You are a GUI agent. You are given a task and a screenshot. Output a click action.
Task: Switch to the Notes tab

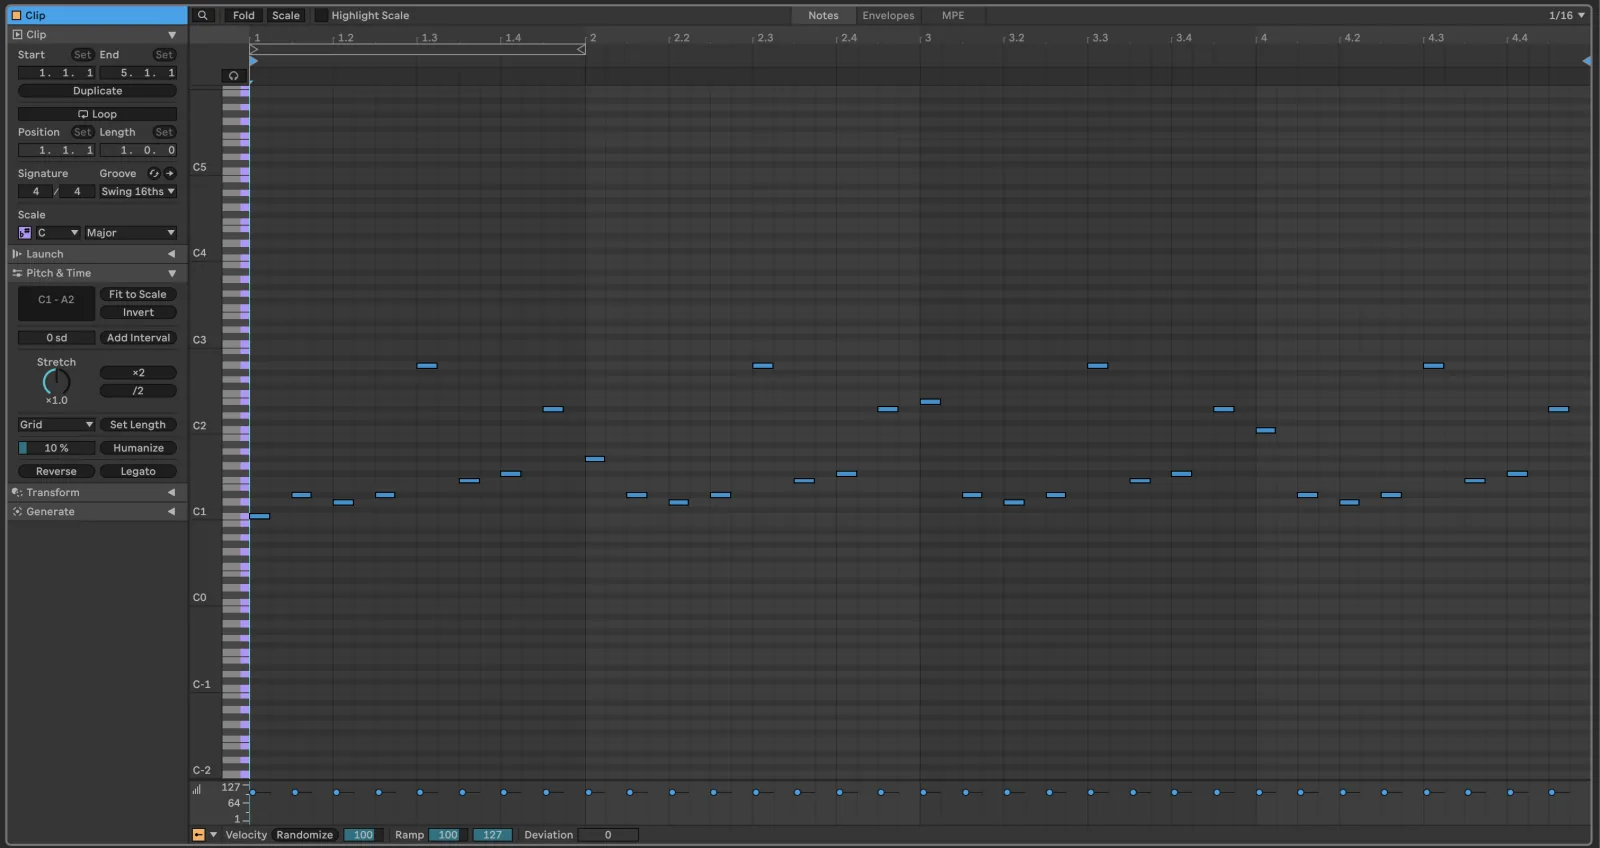click(x=823, y=15)
